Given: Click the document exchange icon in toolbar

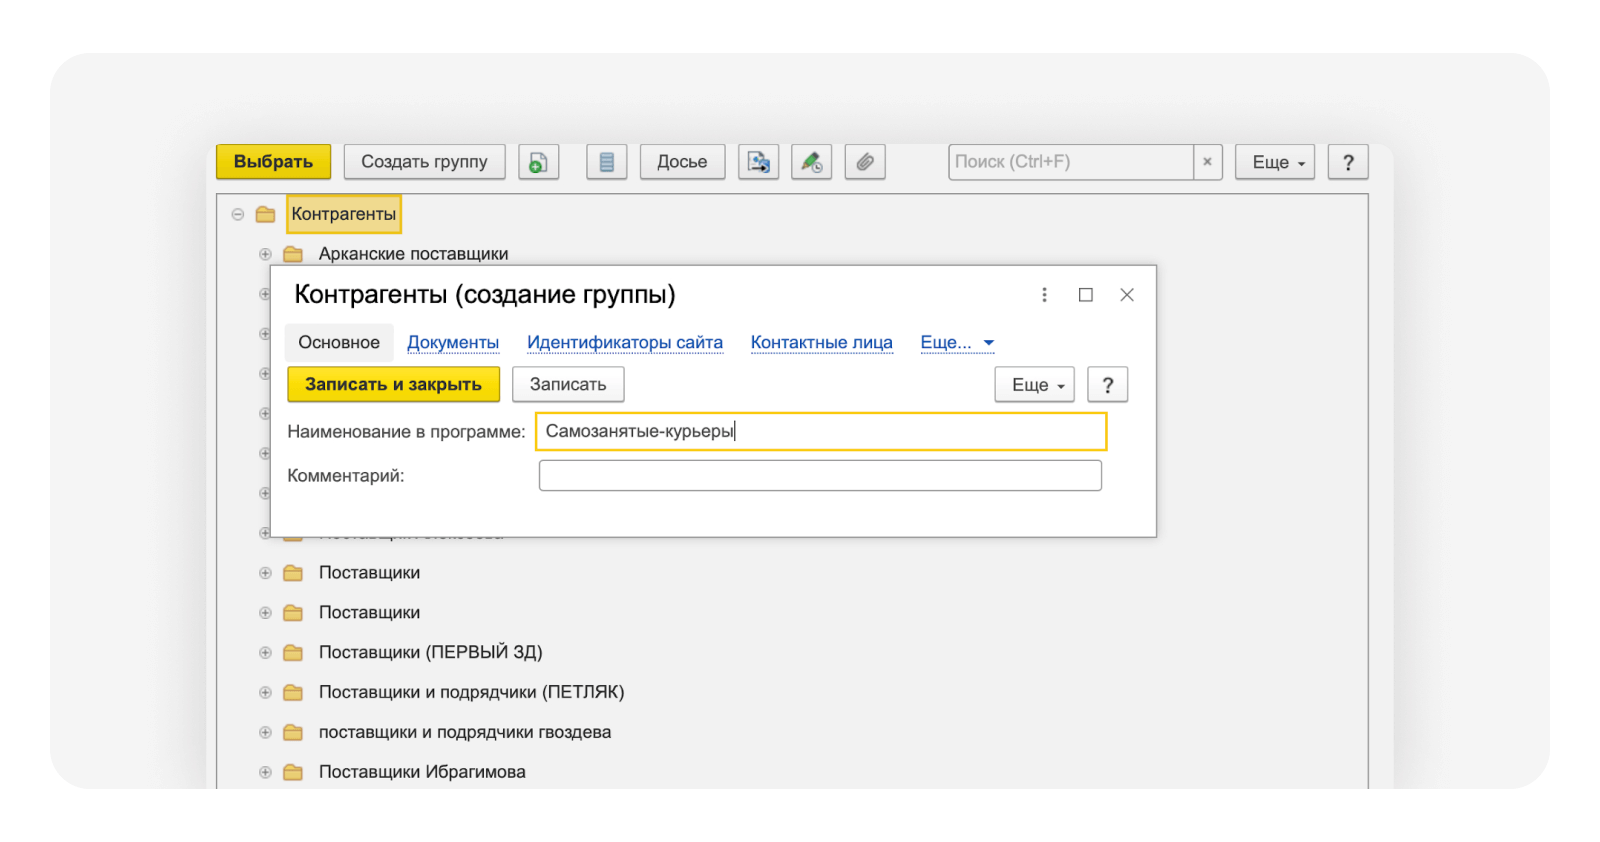Looking at the screenshot, I should click(x=759, y=162).
